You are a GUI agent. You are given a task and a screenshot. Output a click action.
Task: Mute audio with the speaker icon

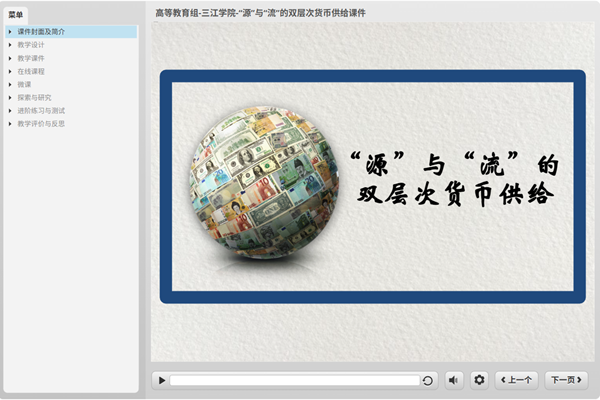click(x=453, y=380)
